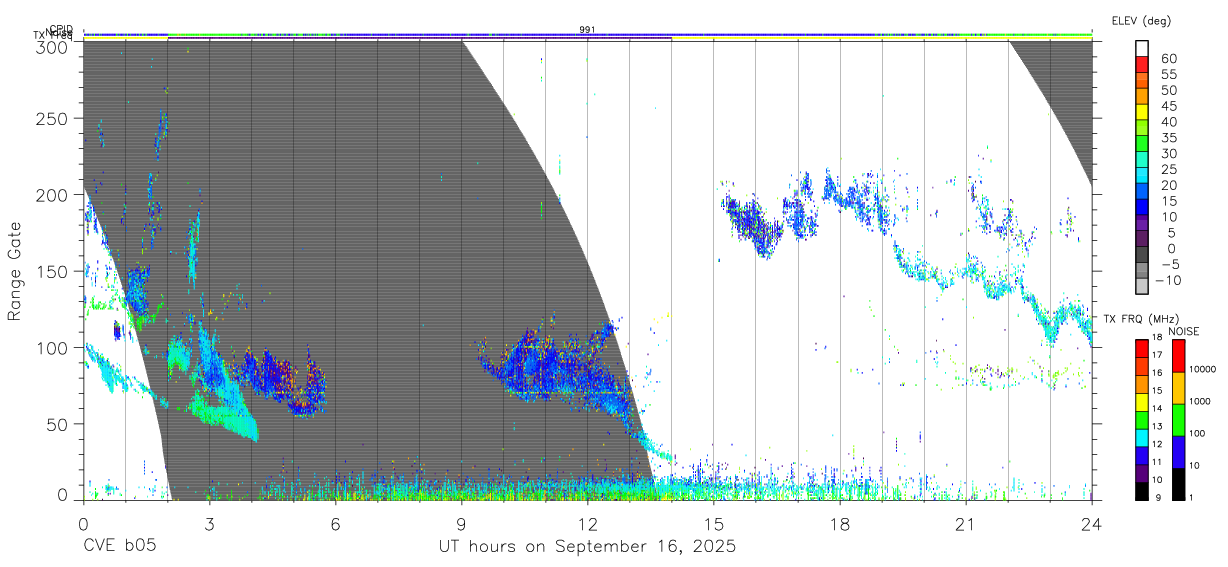
Task: Click the NOISE legend value "100"
Action: coord(1199,433)
